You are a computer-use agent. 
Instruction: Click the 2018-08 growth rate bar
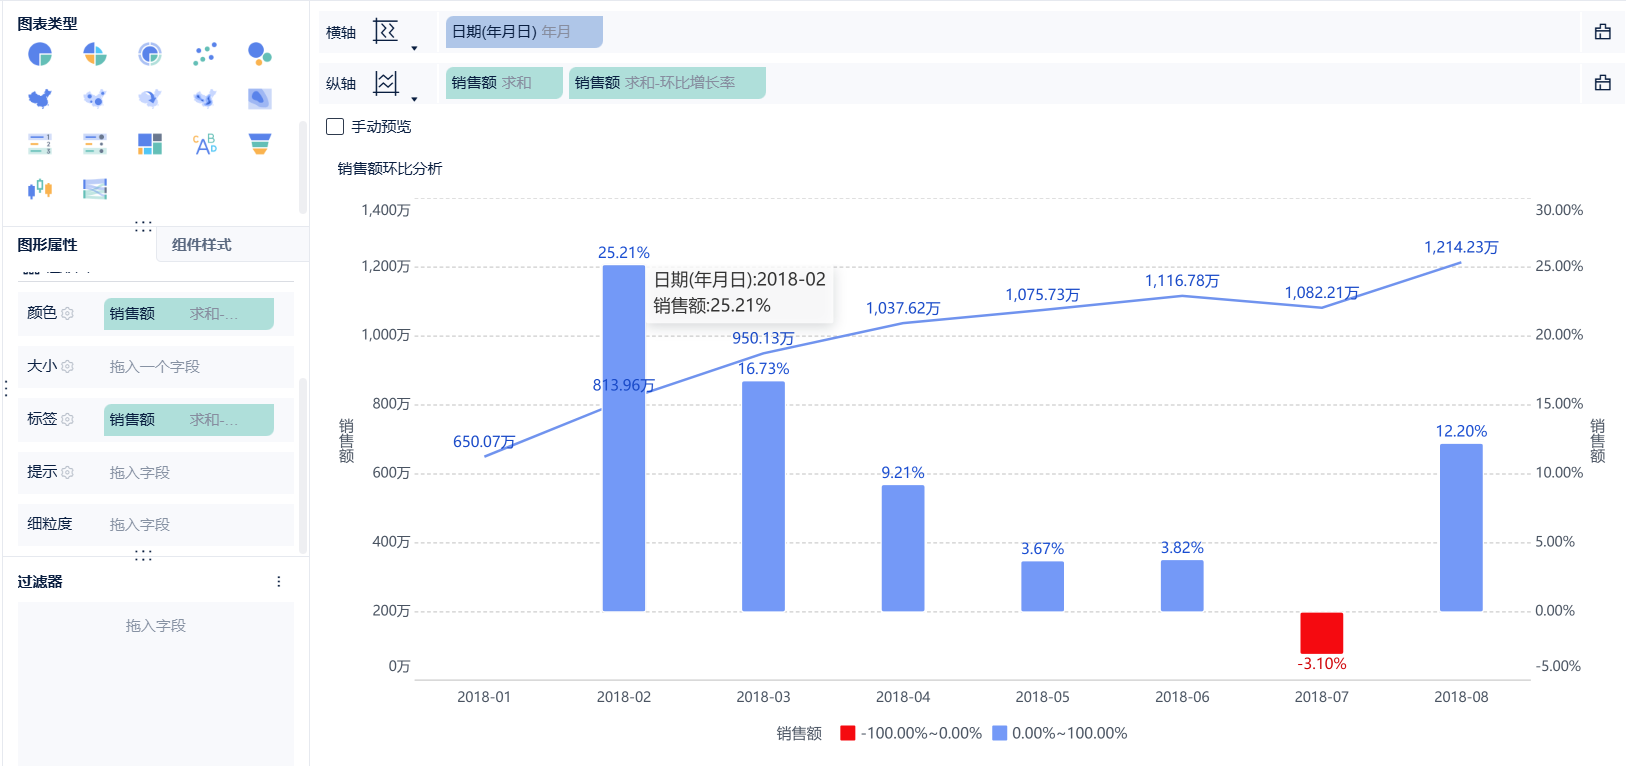[1461, 527]
